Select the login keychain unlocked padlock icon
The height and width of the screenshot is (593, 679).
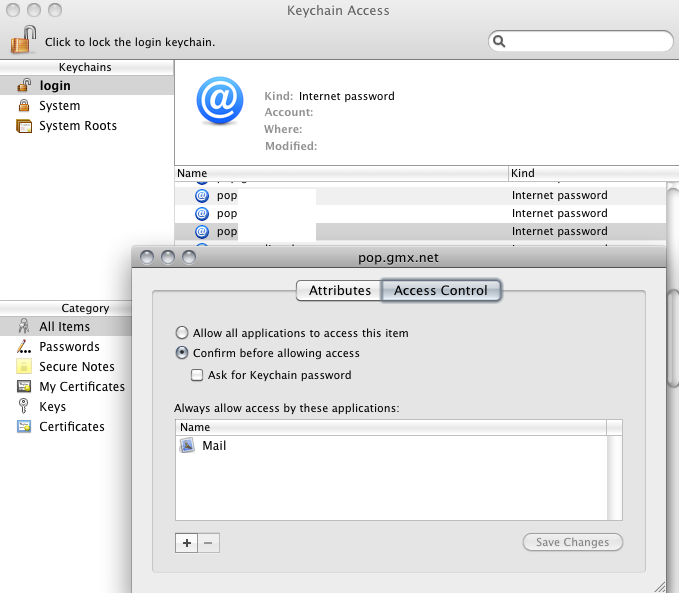click(x=24, y=85)
